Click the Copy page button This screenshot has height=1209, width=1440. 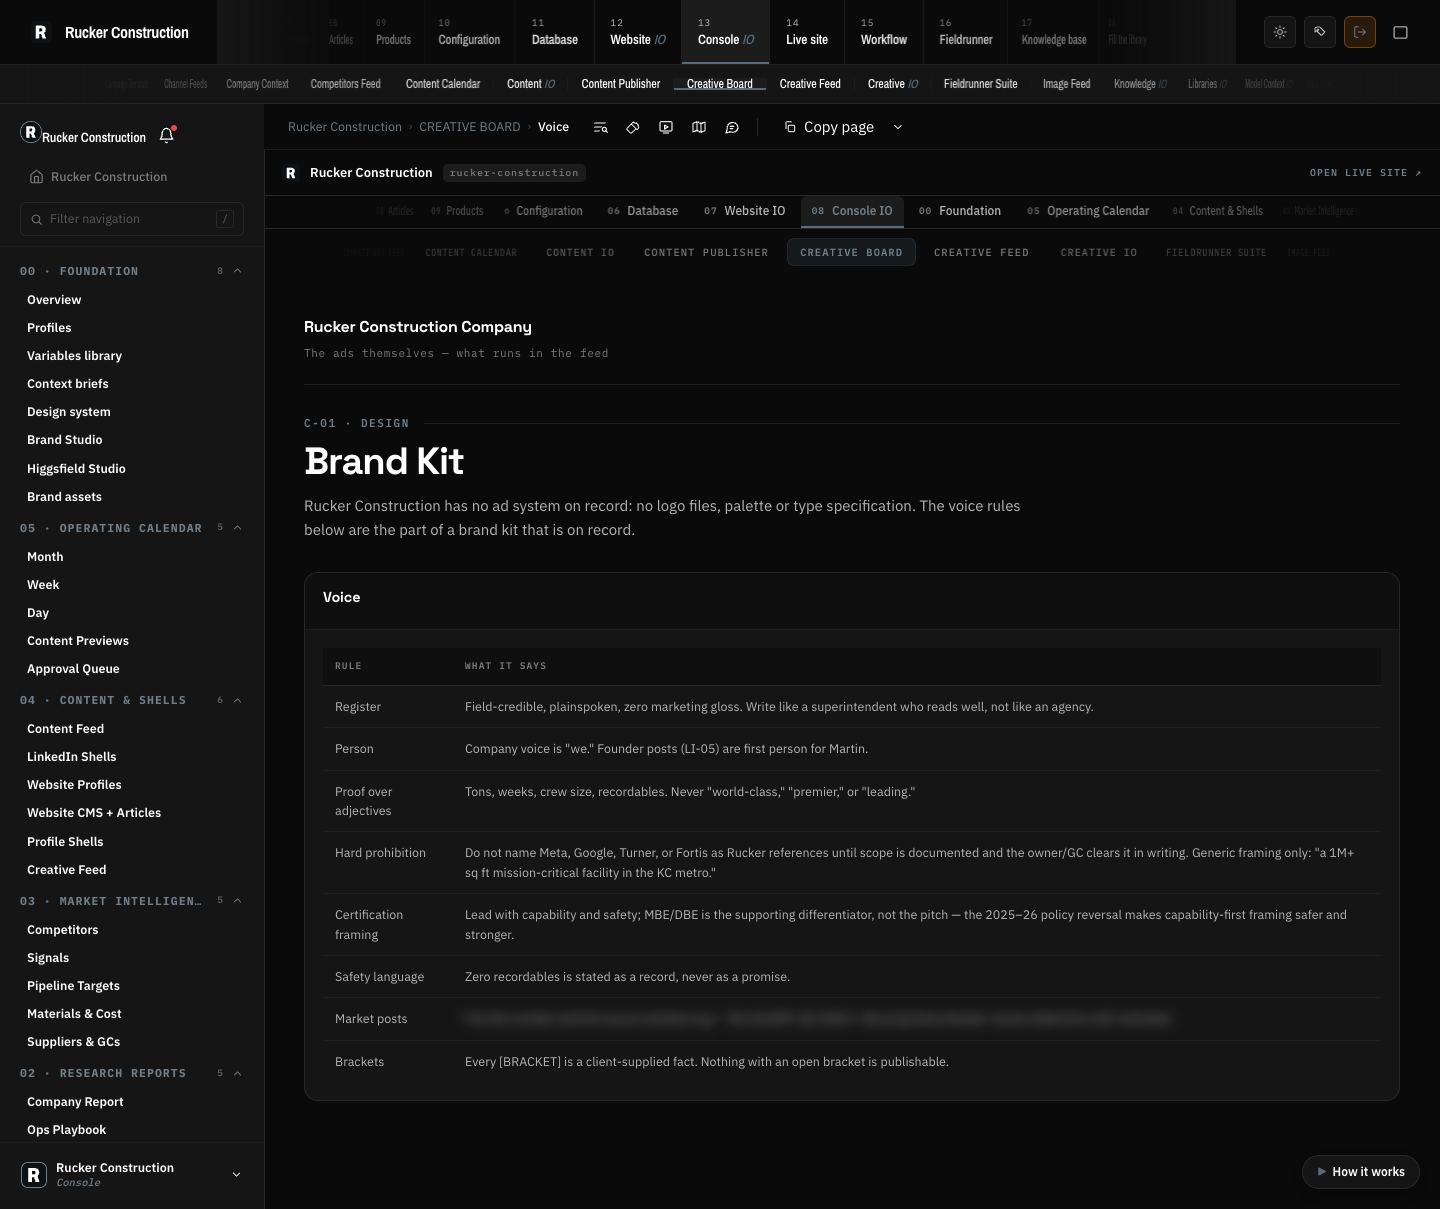829,127
